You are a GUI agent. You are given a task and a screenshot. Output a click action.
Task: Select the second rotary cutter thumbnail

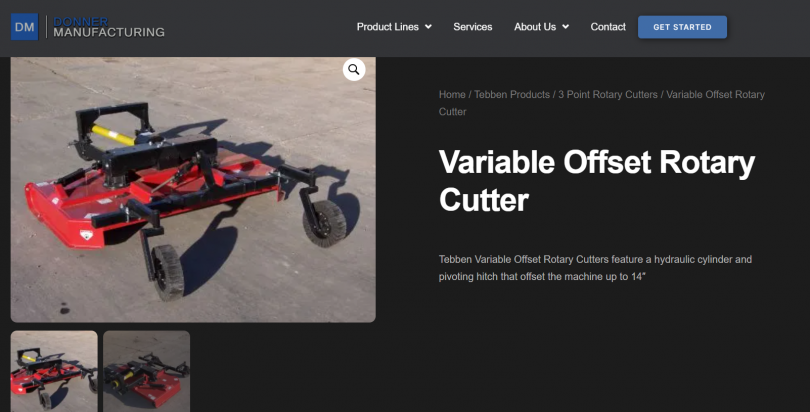click(x=147, y=371)
